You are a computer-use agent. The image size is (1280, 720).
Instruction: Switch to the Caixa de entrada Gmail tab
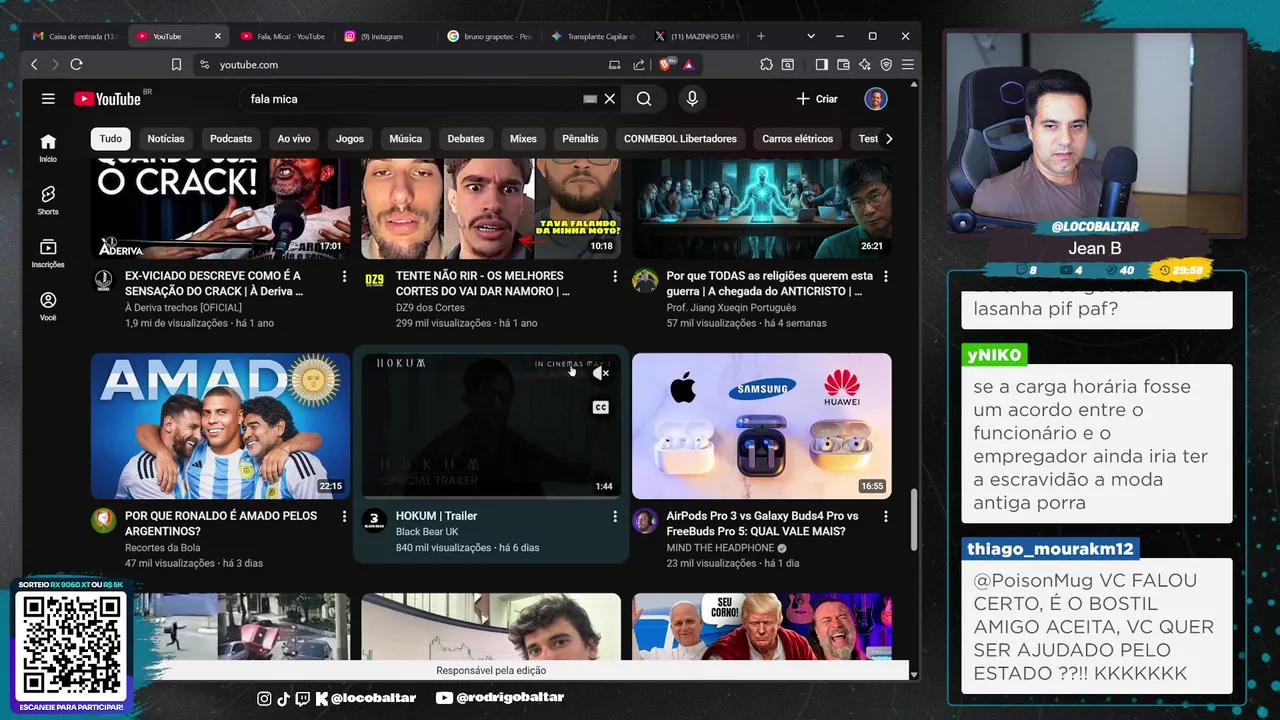(x=74, y=36)
